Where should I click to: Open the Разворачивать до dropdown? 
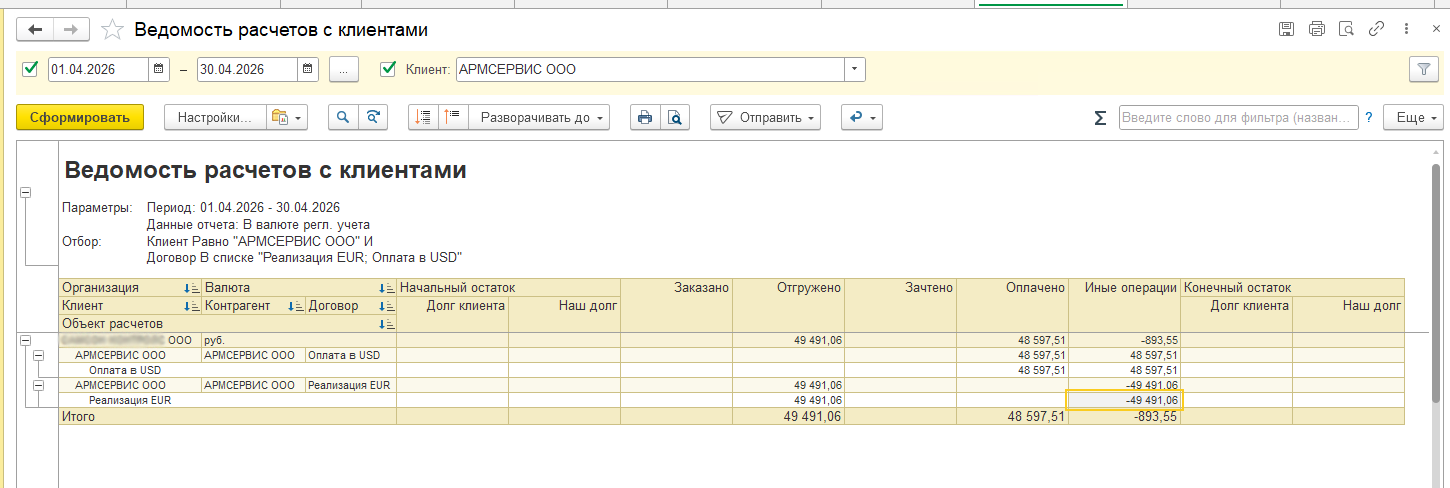click(539, 118)
